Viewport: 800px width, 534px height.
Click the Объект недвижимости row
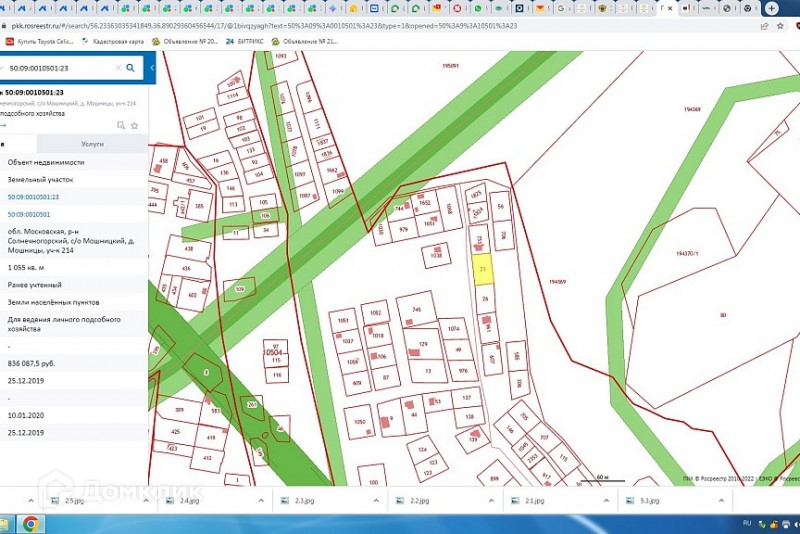tap(74, 162)
